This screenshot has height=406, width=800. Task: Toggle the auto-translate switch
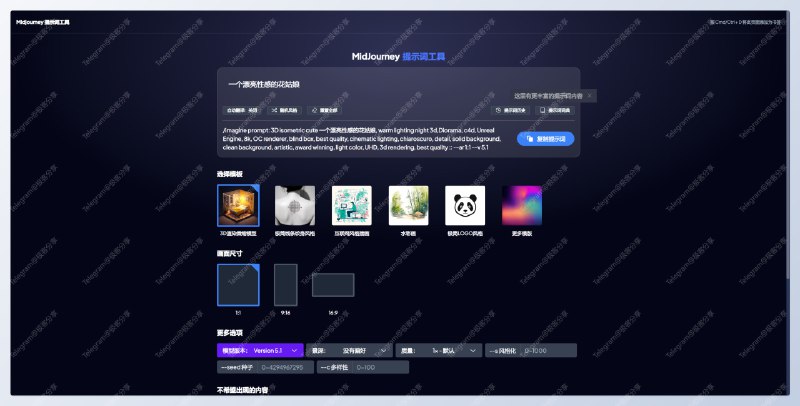[x=241, y=110]
